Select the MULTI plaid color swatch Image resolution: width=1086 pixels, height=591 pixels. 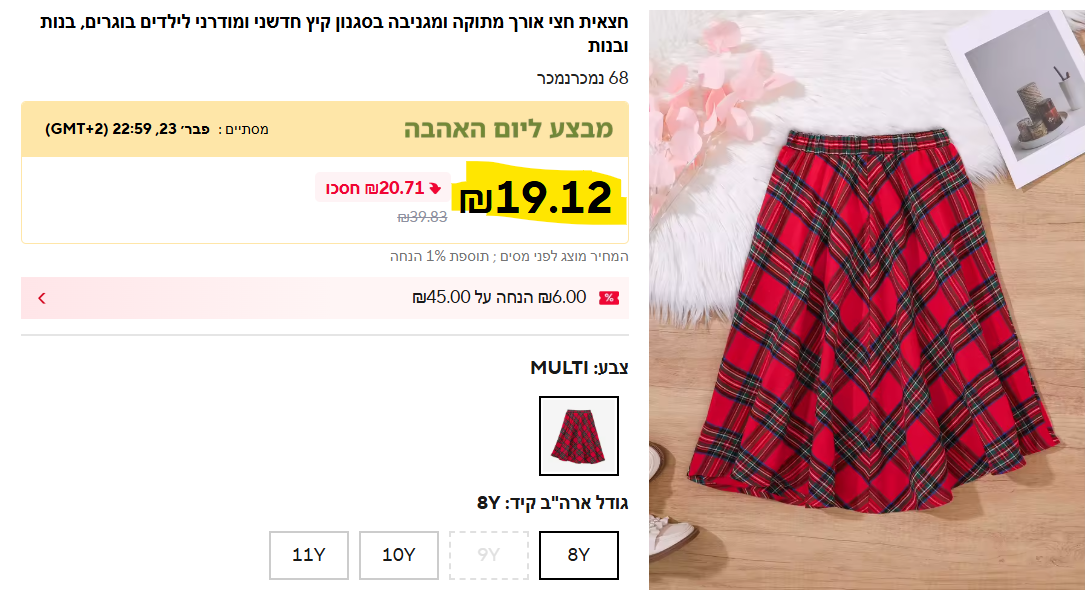[x=578, y=436]
